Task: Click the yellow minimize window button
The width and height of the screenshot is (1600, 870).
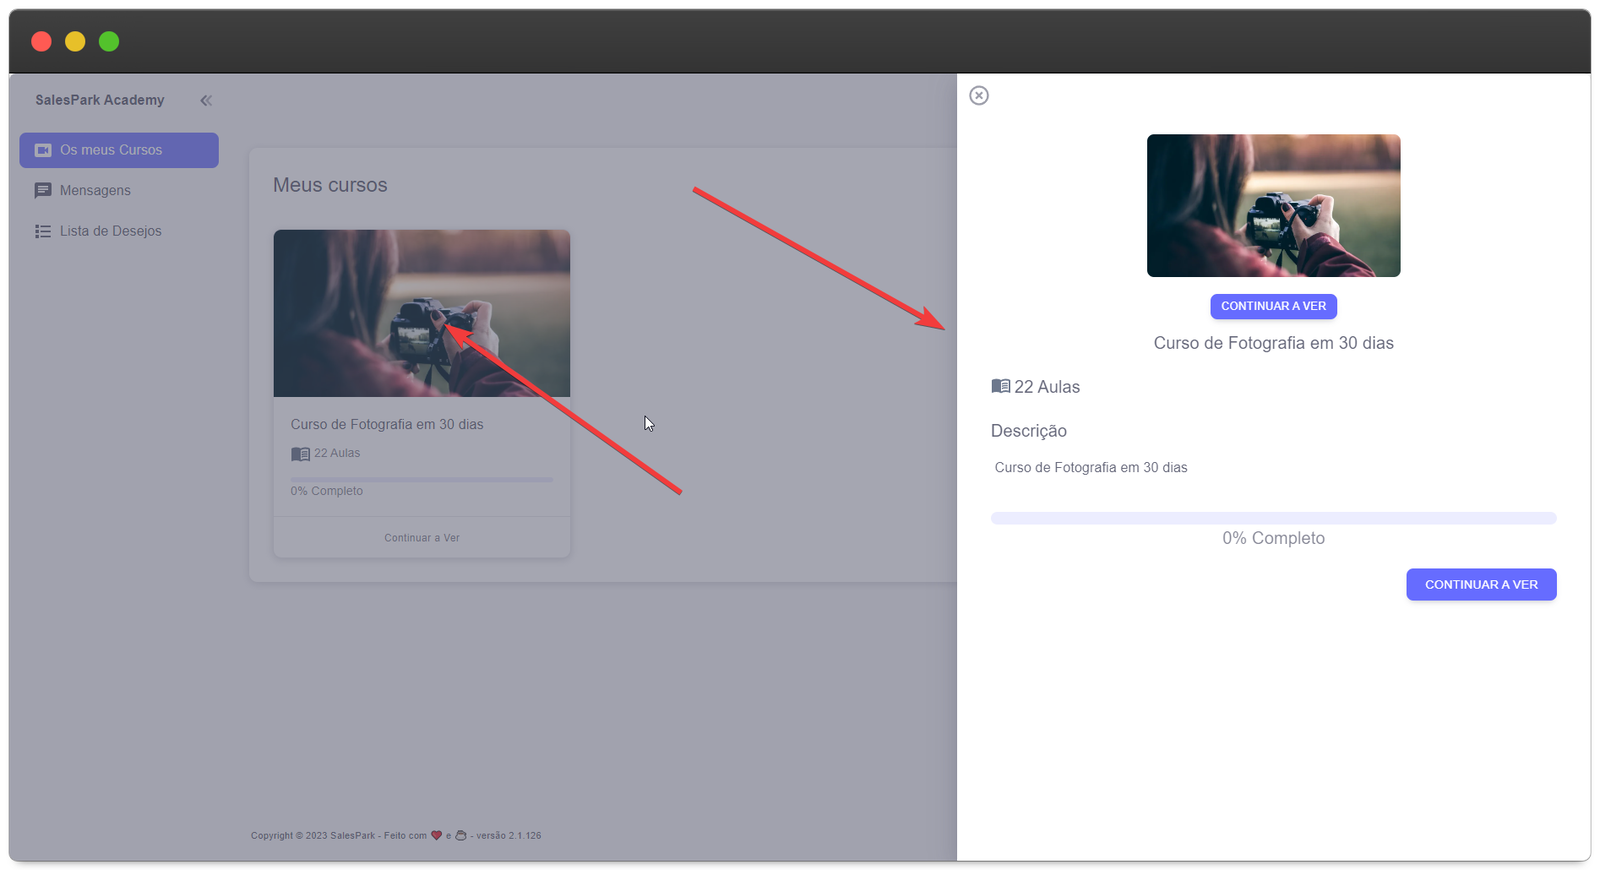Action: (x=75, y=41)
